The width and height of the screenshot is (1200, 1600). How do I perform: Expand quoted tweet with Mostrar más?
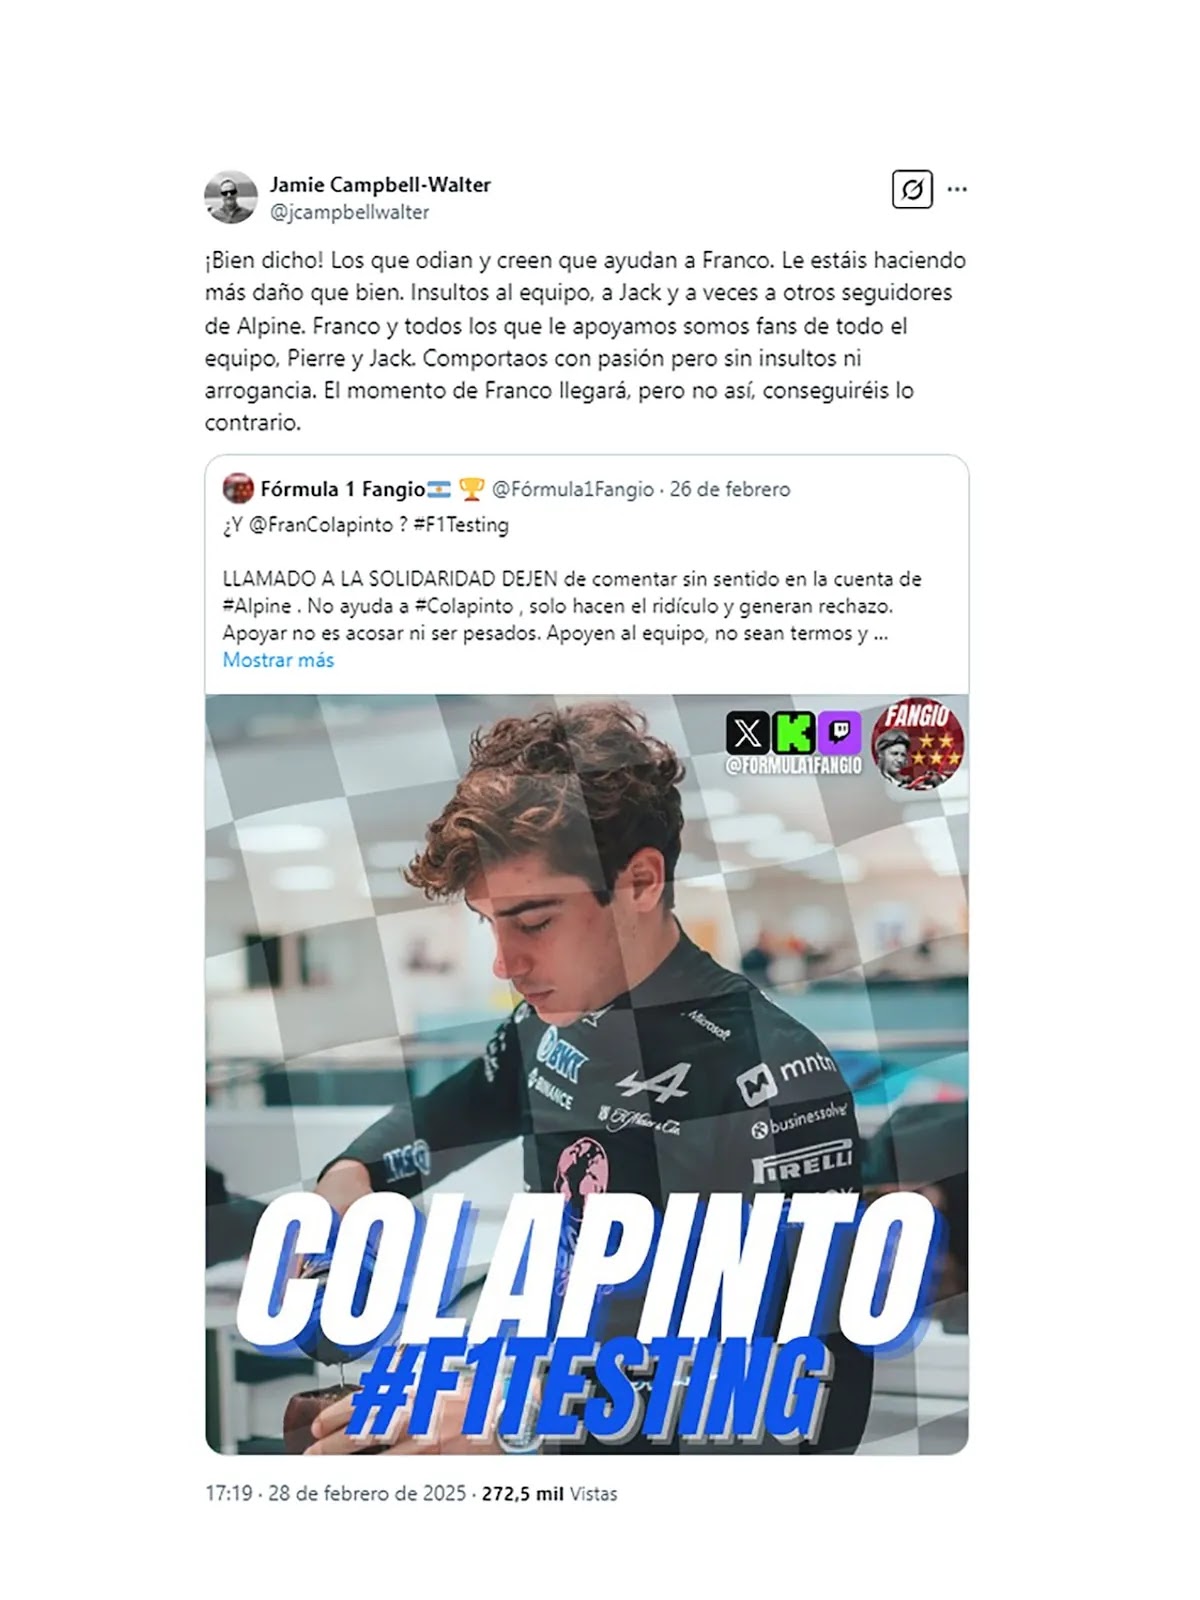click(x=278, y=660)
